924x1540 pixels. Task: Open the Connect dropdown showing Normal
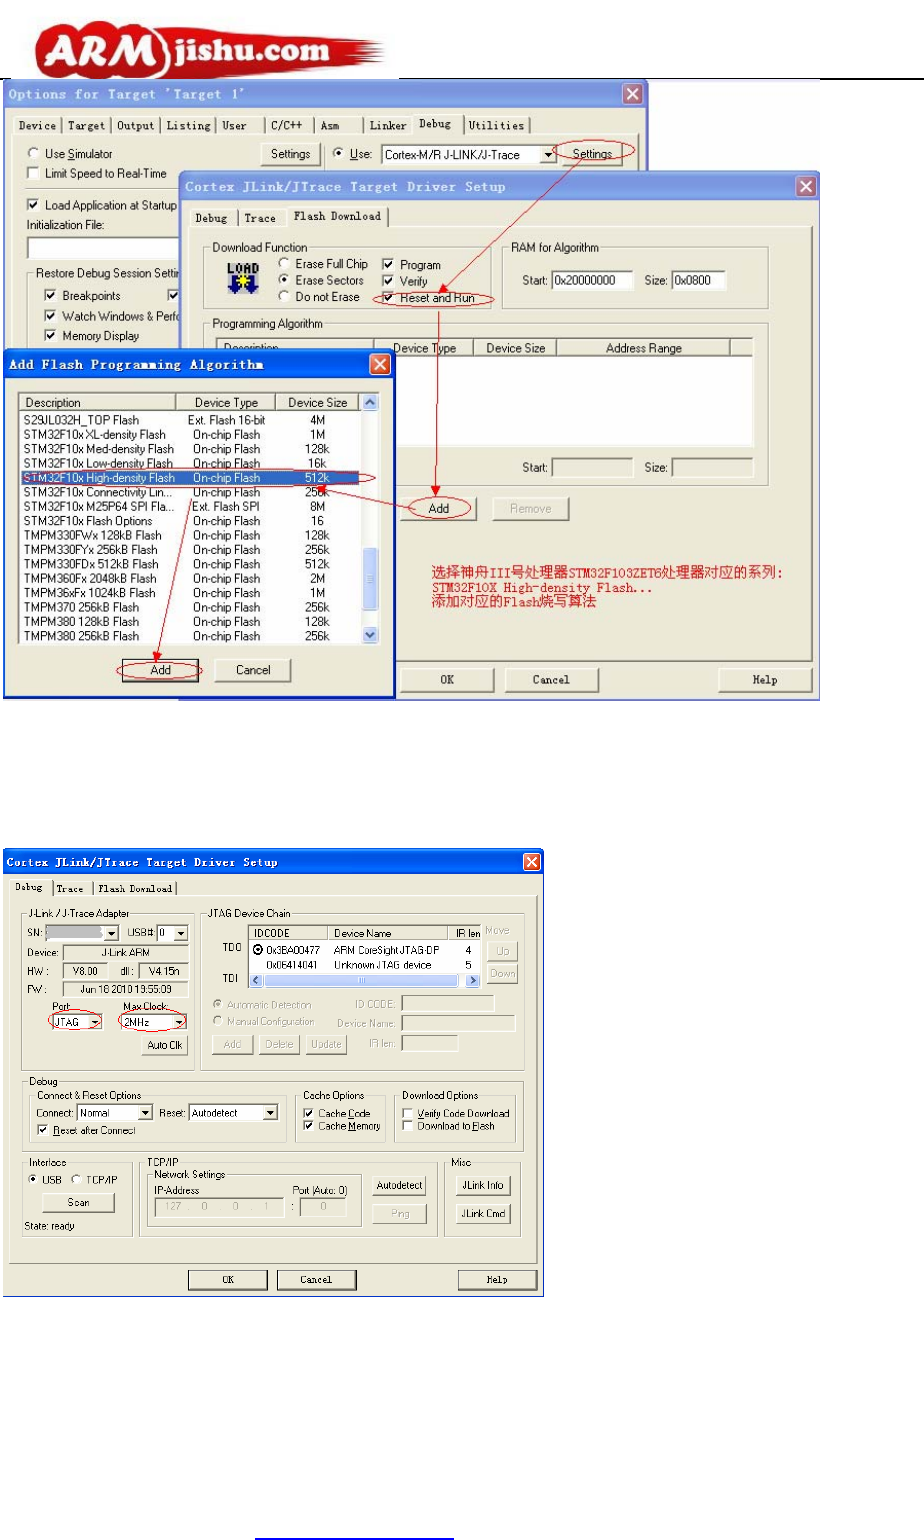(145, 1113)
